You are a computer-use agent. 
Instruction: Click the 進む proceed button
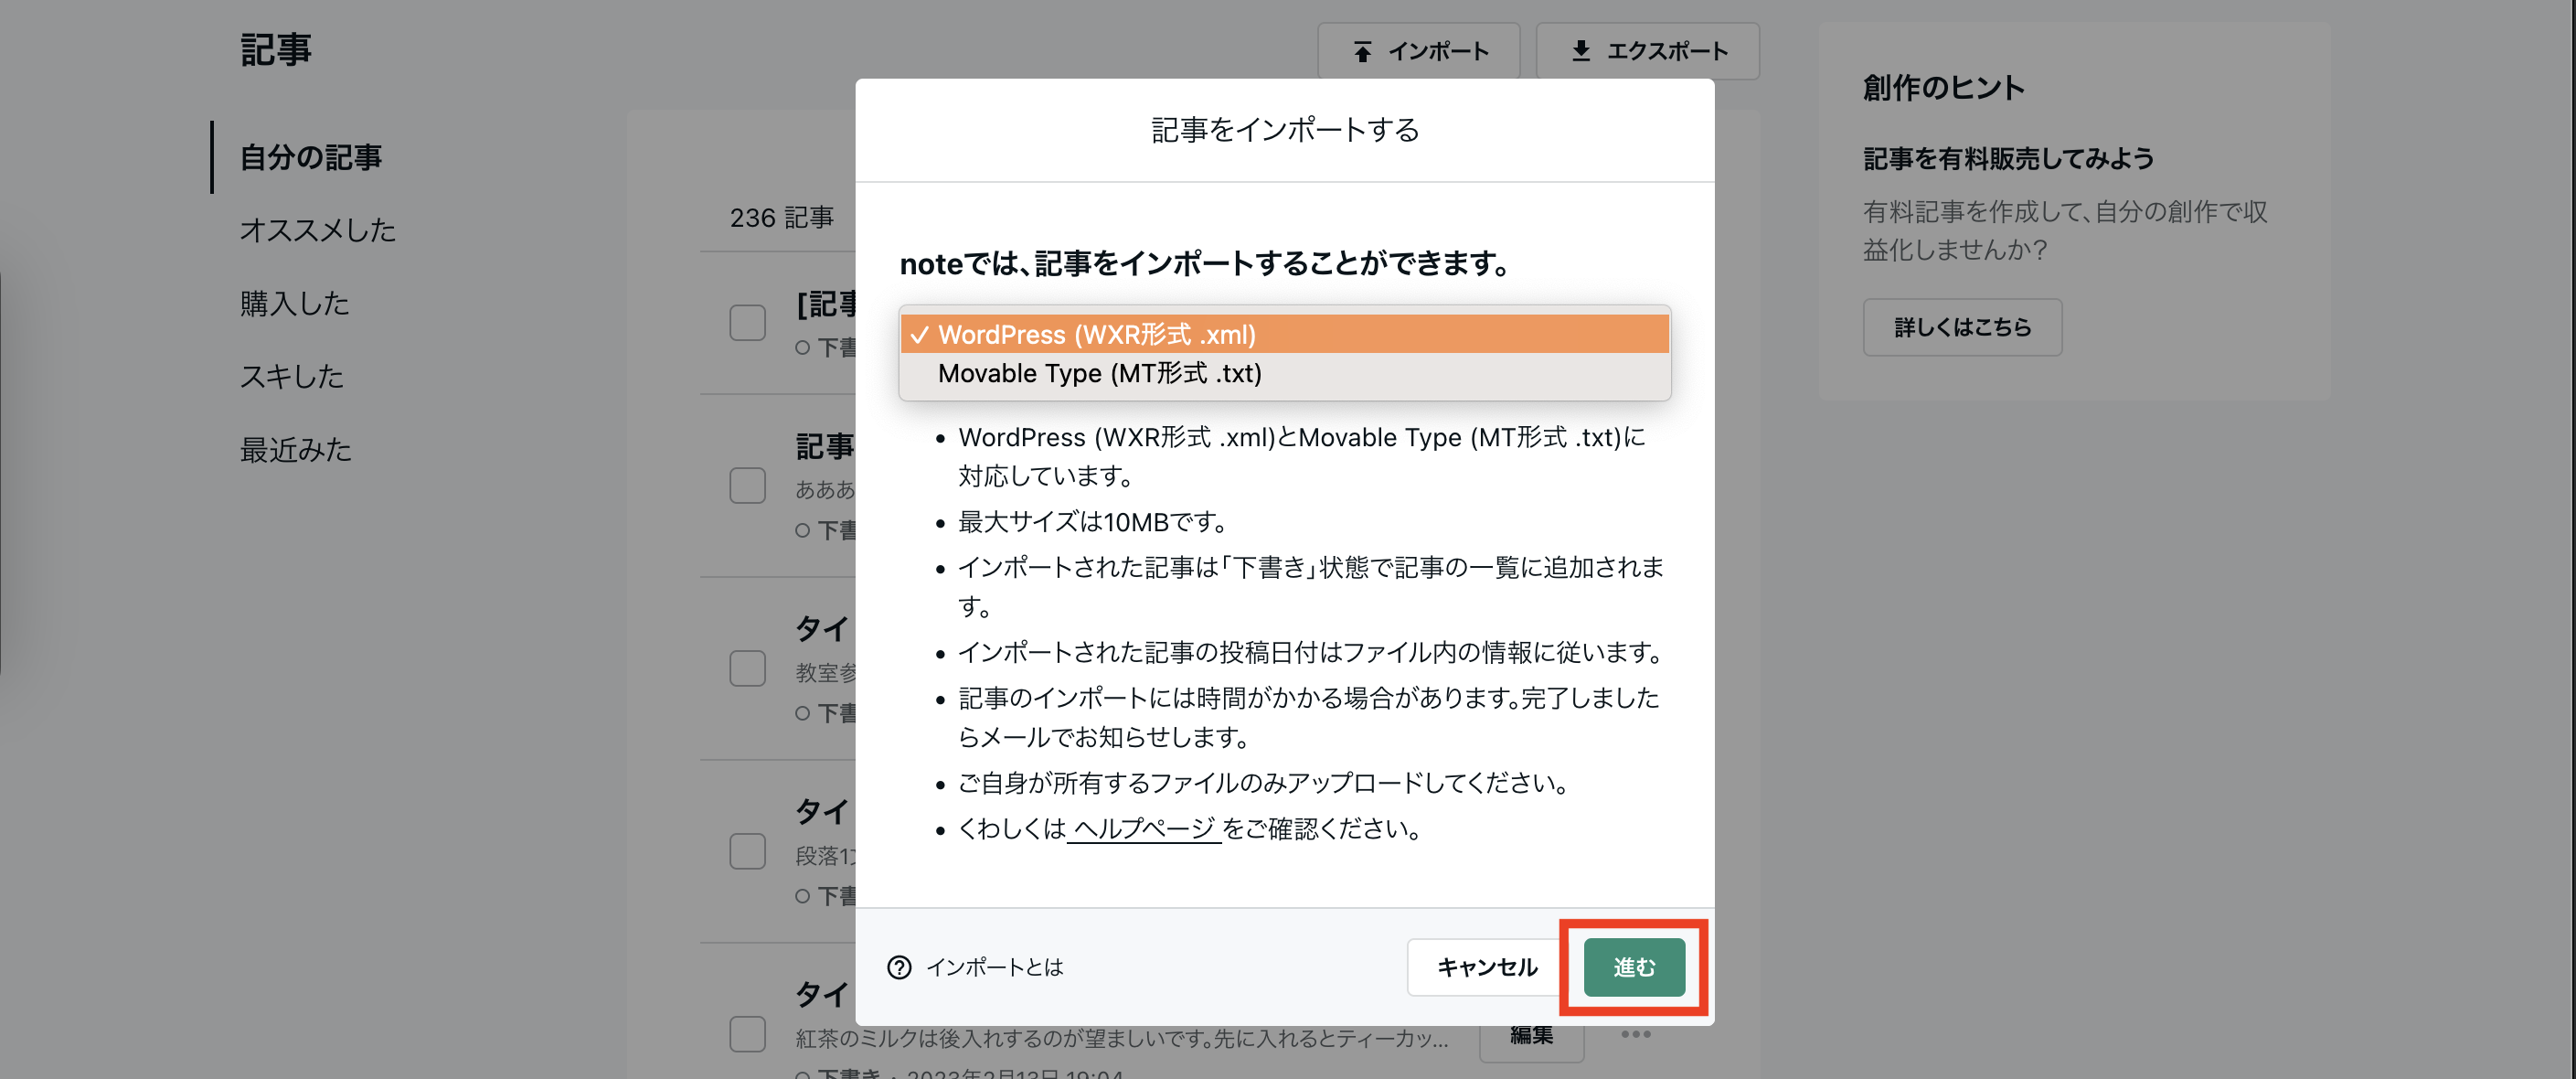click(x=1633, y=967)
